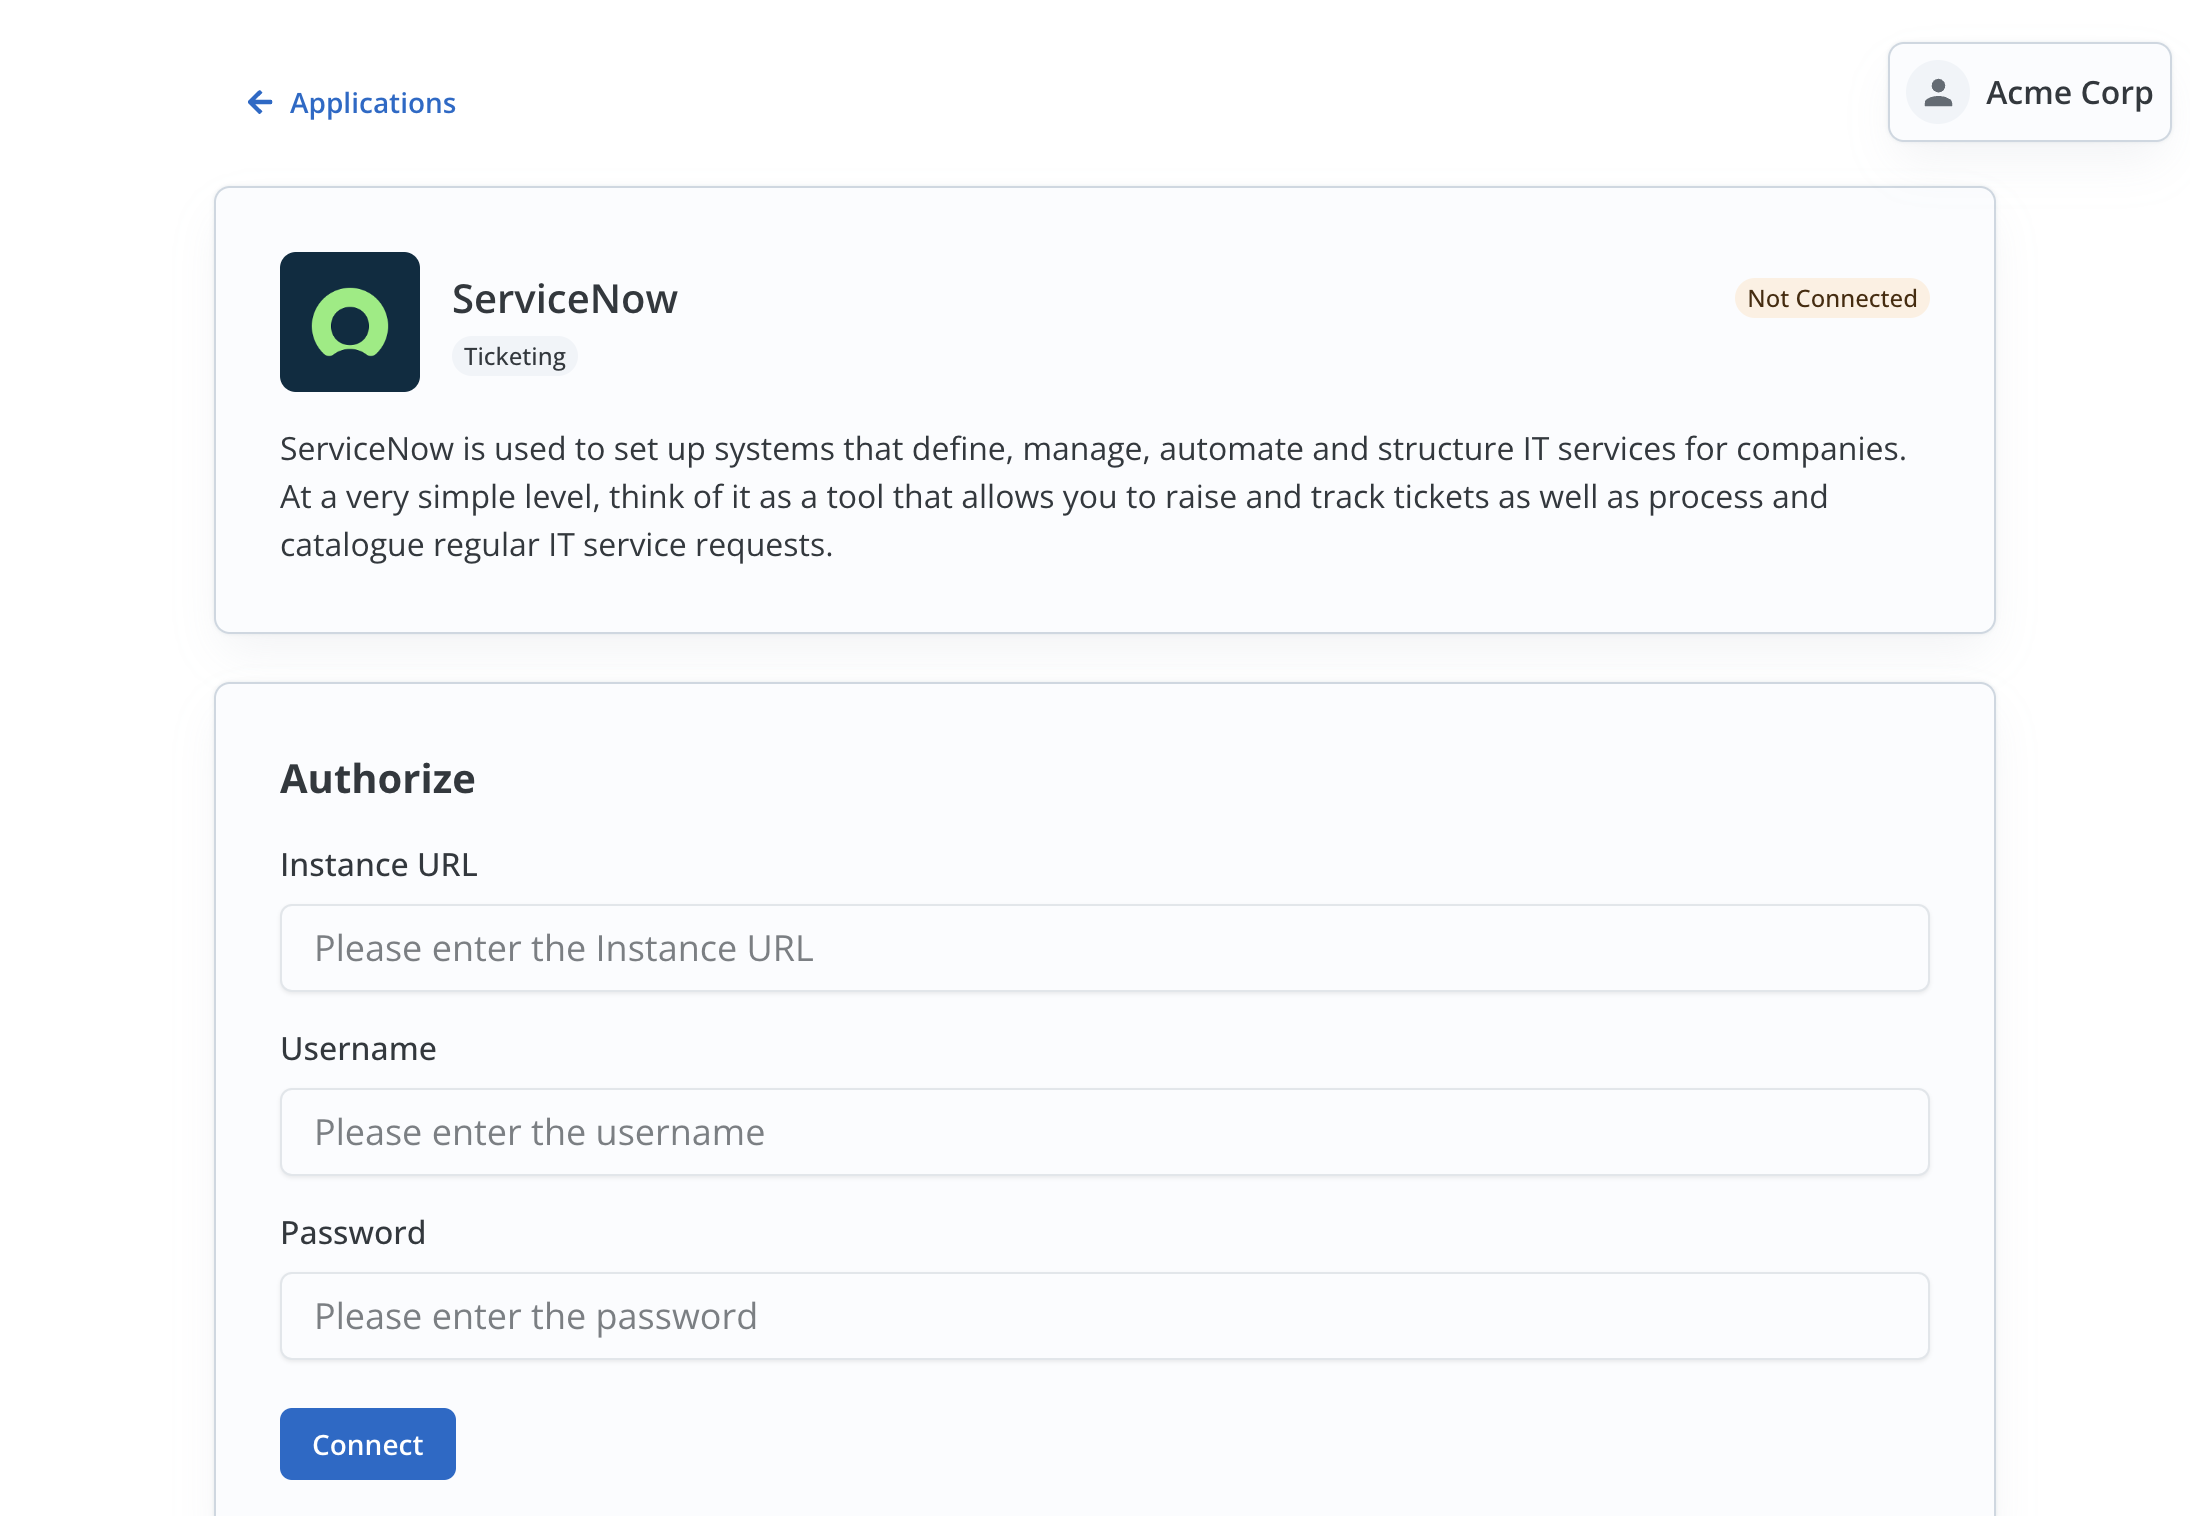Click the Acme Corp account menu
The height and width of the screenshot is (1516, 2190).
[2029, 92]
